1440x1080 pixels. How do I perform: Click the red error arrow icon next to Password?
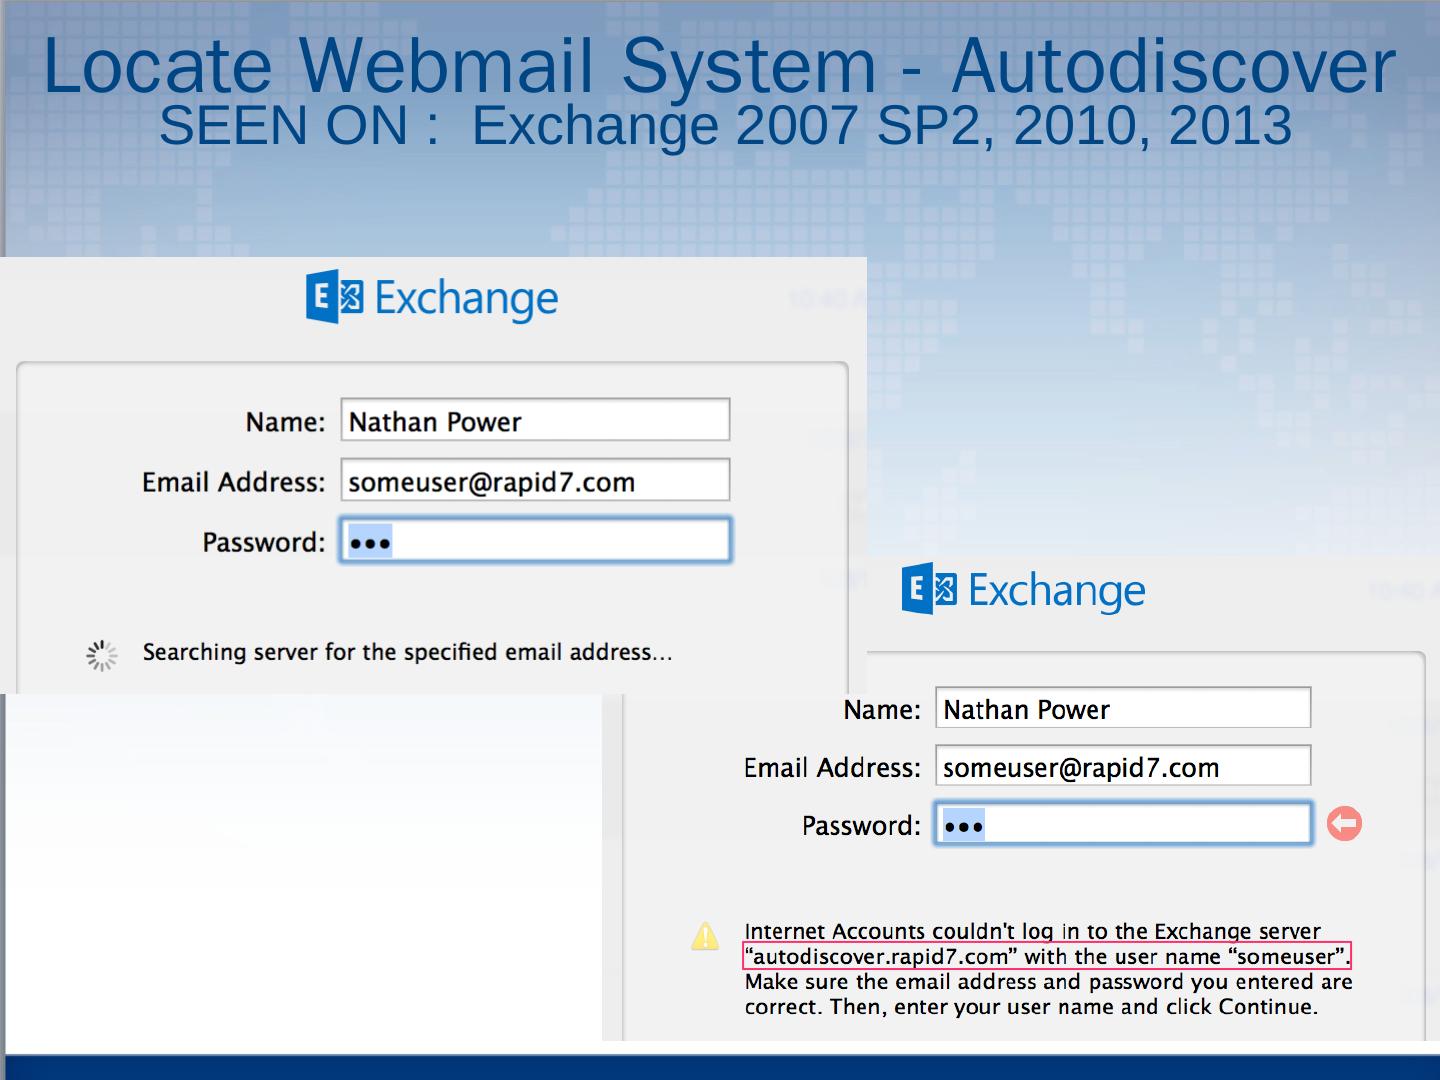pos(1344,824)
